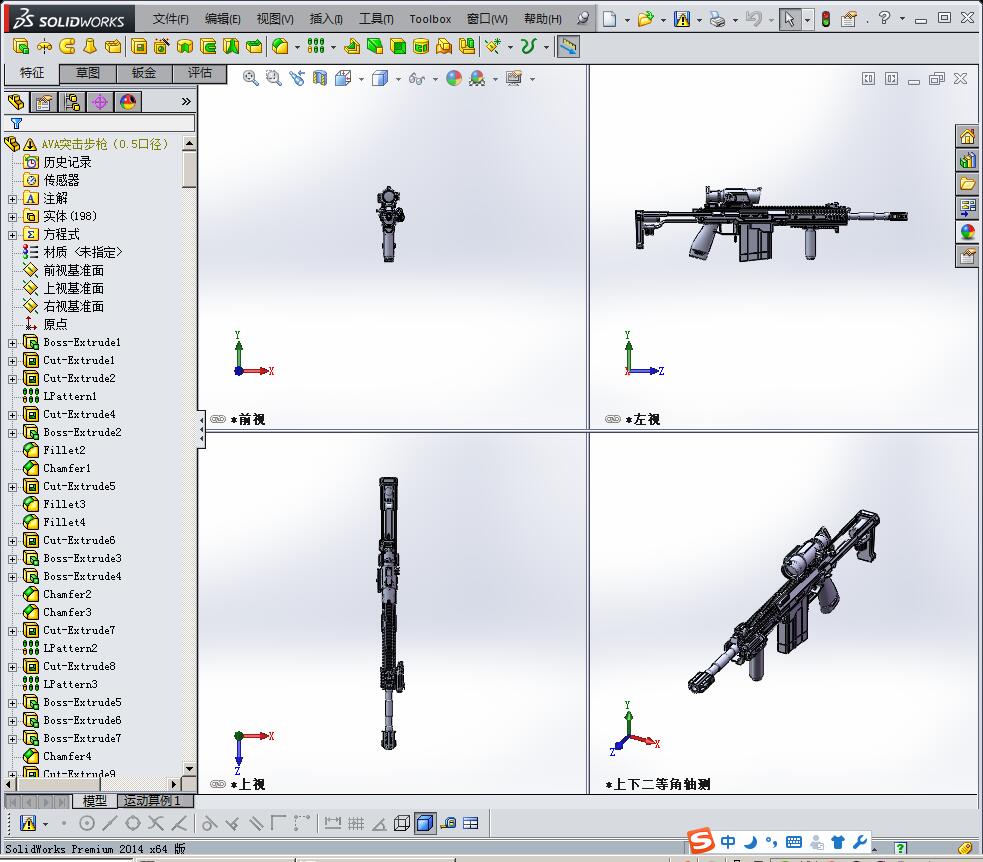Open the 文件(F) menu
983x862 pixels.
(x=171, y=19)
